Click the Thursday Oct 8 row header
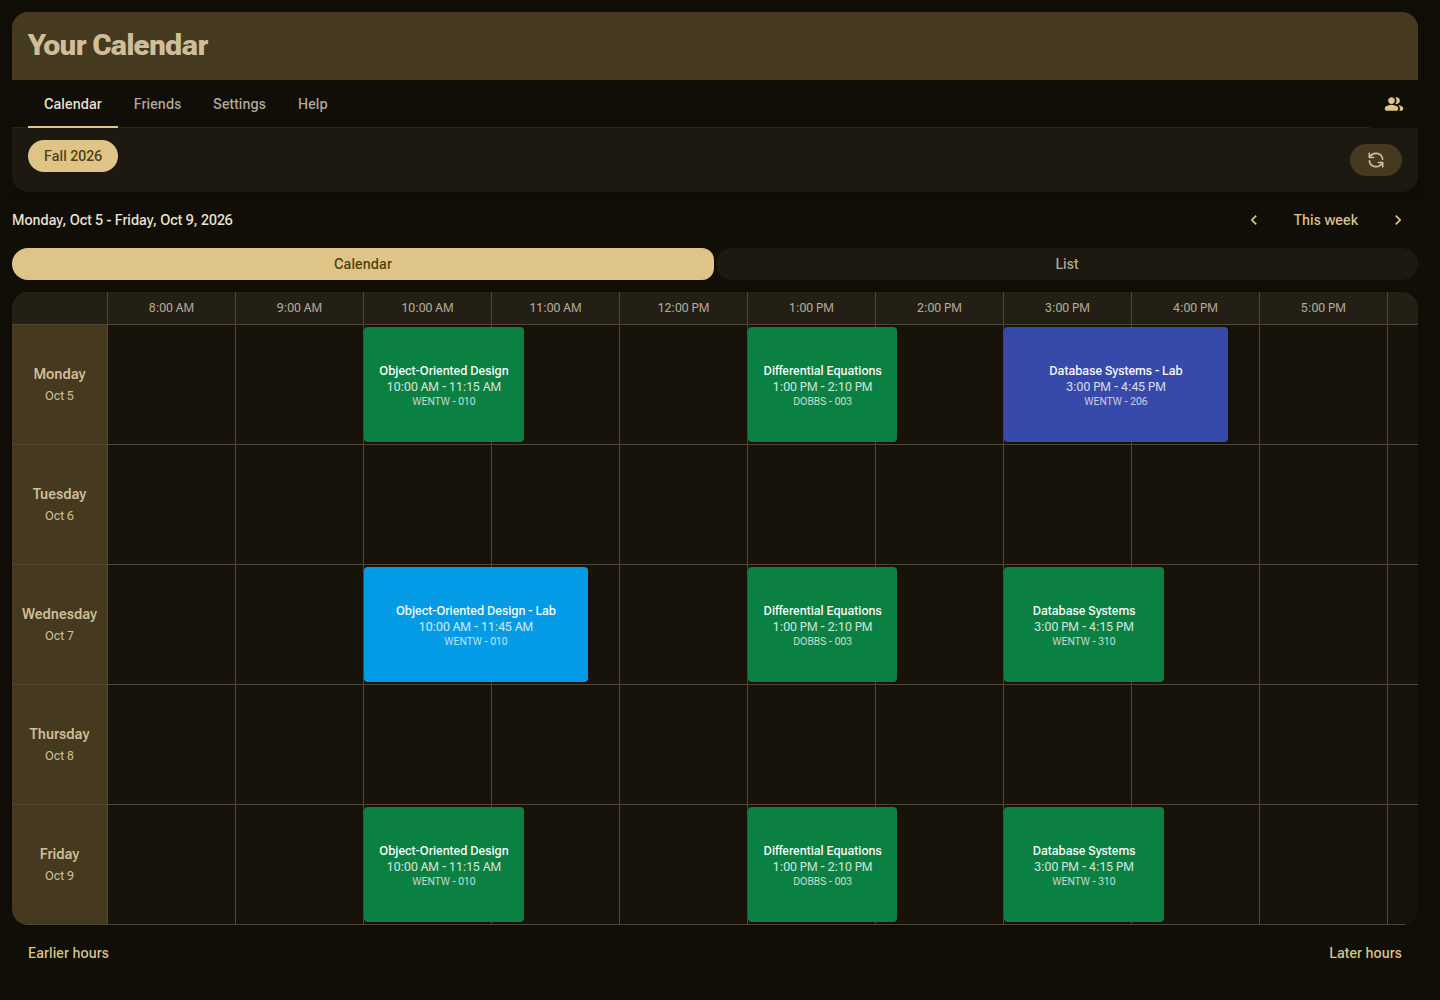Image resolution: width=1440 pixels, height=1000 pixels. [60, 745]
